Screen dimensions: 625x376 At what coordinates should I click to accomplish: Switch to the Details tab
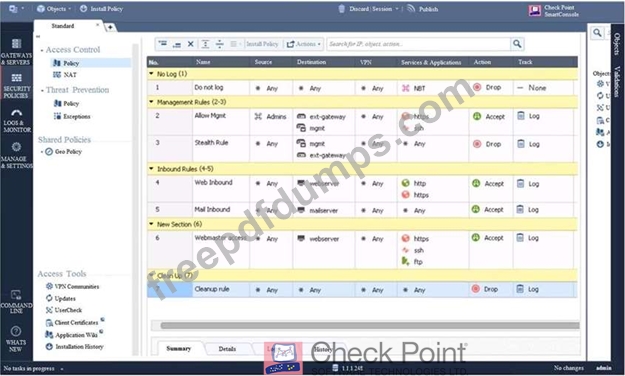coord(227,348)
